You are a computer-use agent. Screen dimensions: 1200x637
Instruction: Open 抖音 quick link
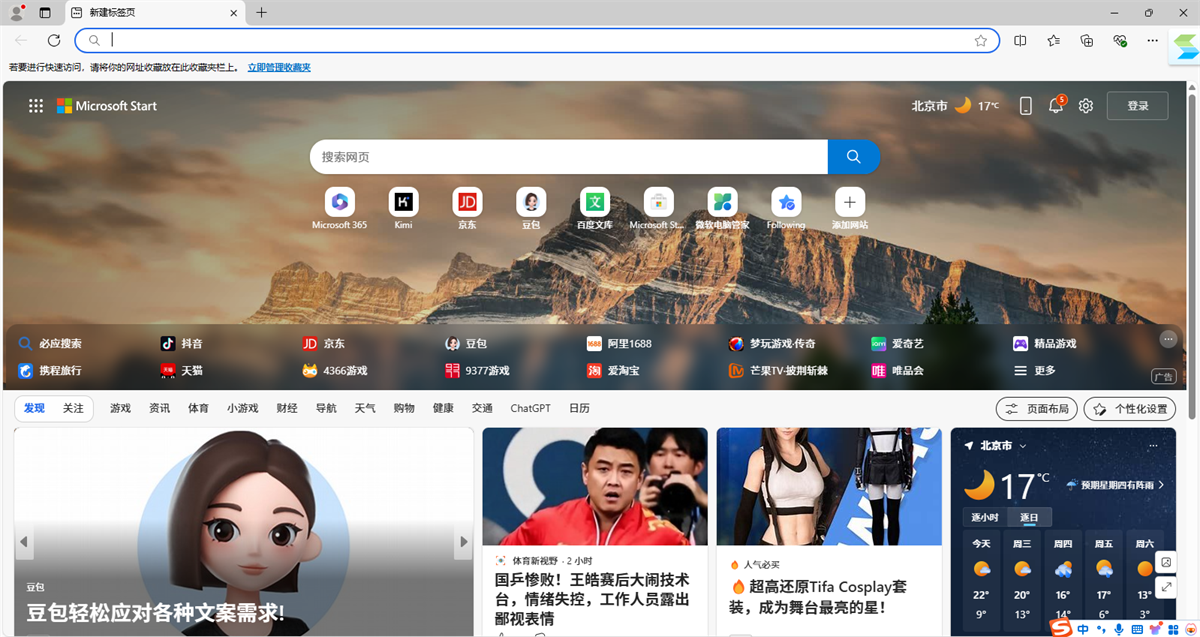(181, 343)
